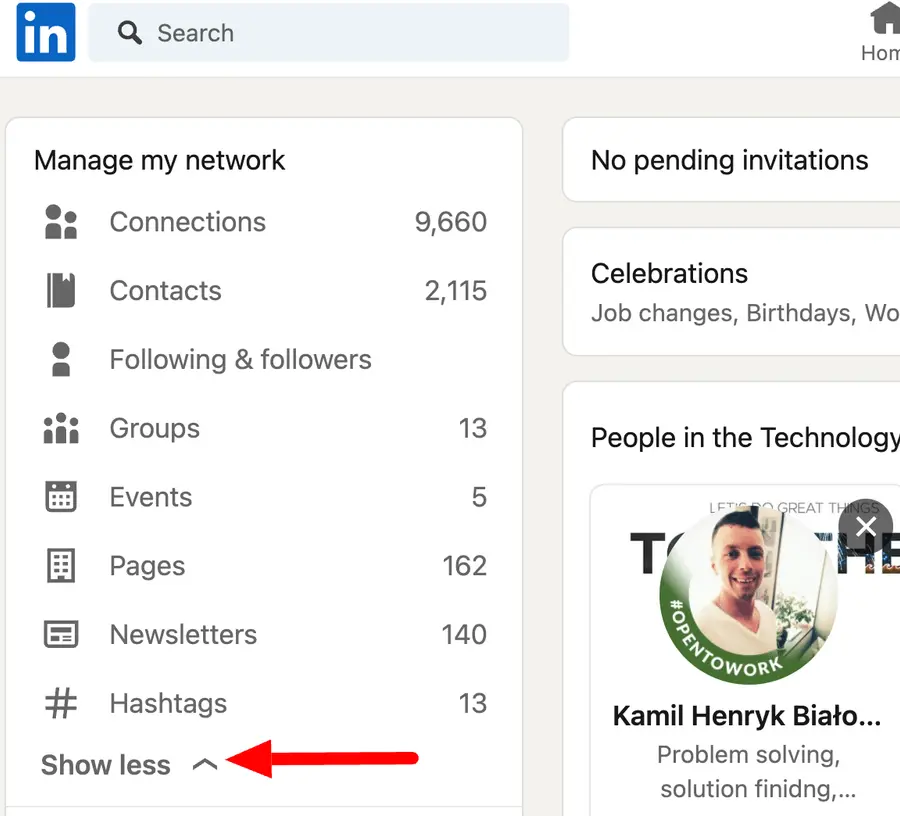
Task: Open Kamil Henryk's profile photo
Action: [x=740, y=597]
